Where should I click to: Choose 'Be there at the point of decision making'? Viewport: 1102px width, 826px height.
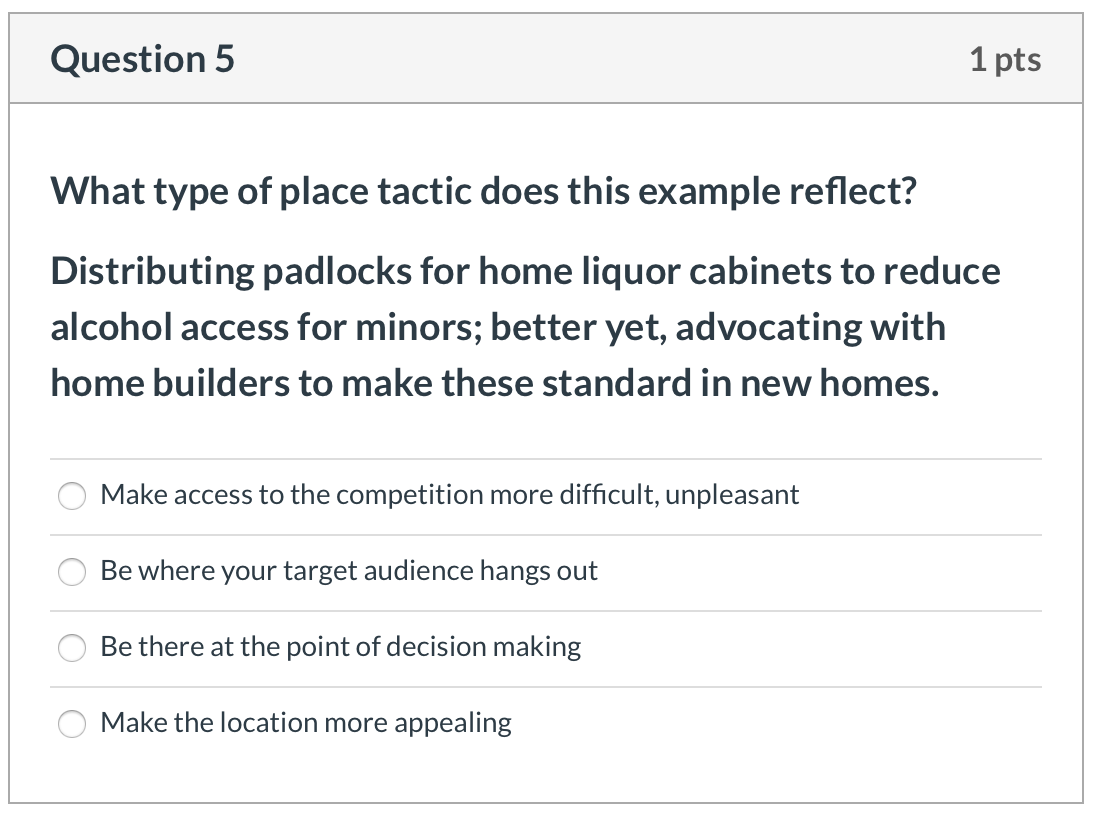click(71, 648)
